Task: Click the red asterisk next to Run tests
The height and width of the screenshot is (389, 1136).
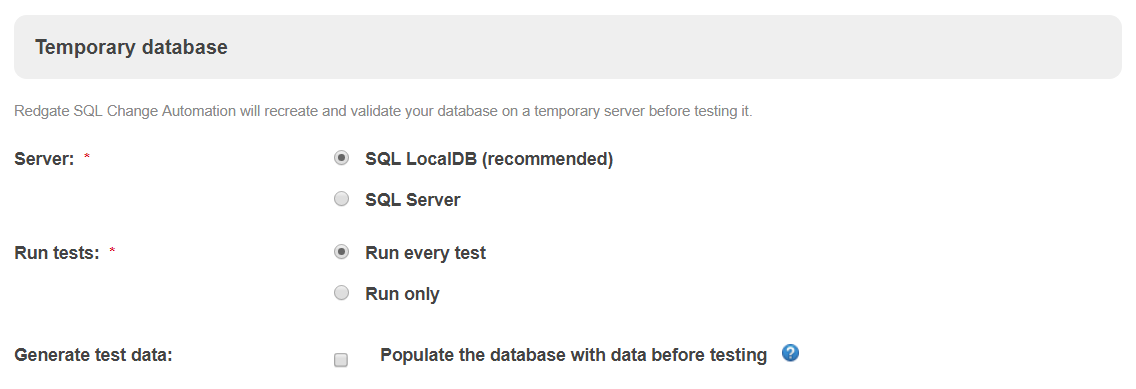Action: 112,251
